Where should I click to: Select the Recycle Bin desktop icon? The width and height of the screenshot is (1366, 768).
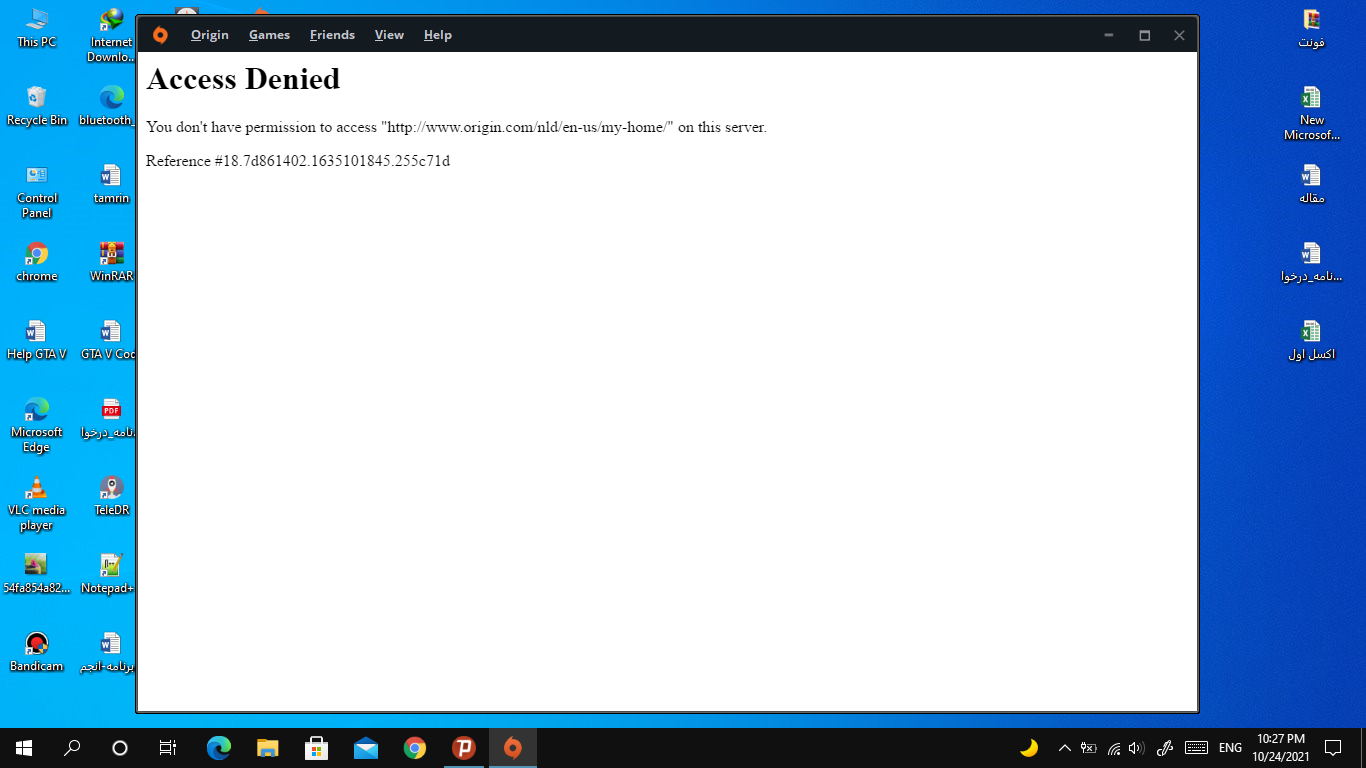coord(37,105)
